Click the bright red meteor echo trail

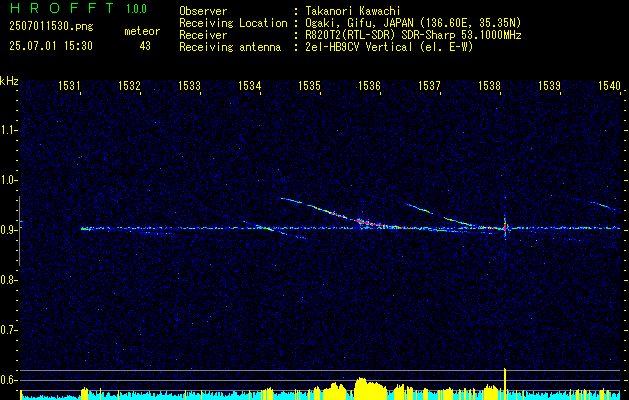pos(369,222)
